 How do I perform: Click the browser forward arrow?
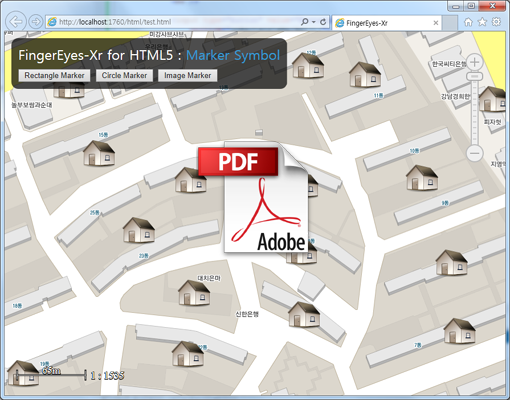click(x=36, y=22)
